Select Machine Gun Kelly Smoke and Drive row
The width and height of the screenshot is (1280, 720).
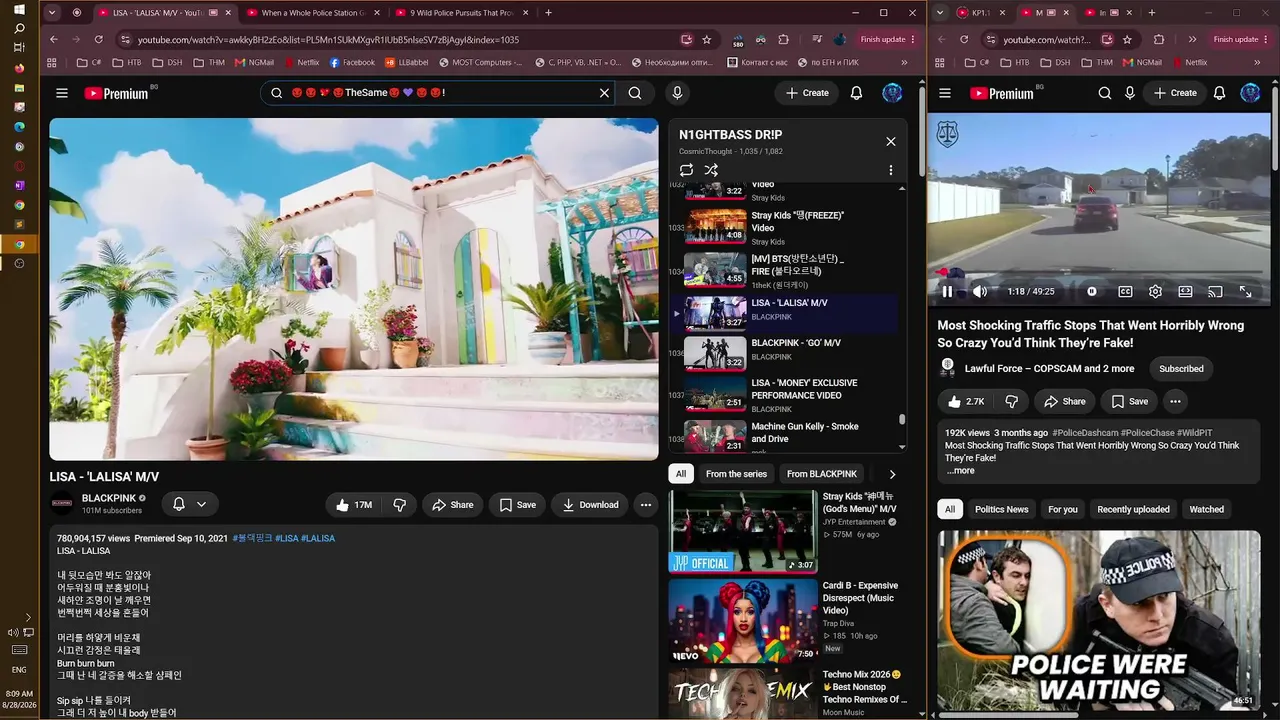783,436
